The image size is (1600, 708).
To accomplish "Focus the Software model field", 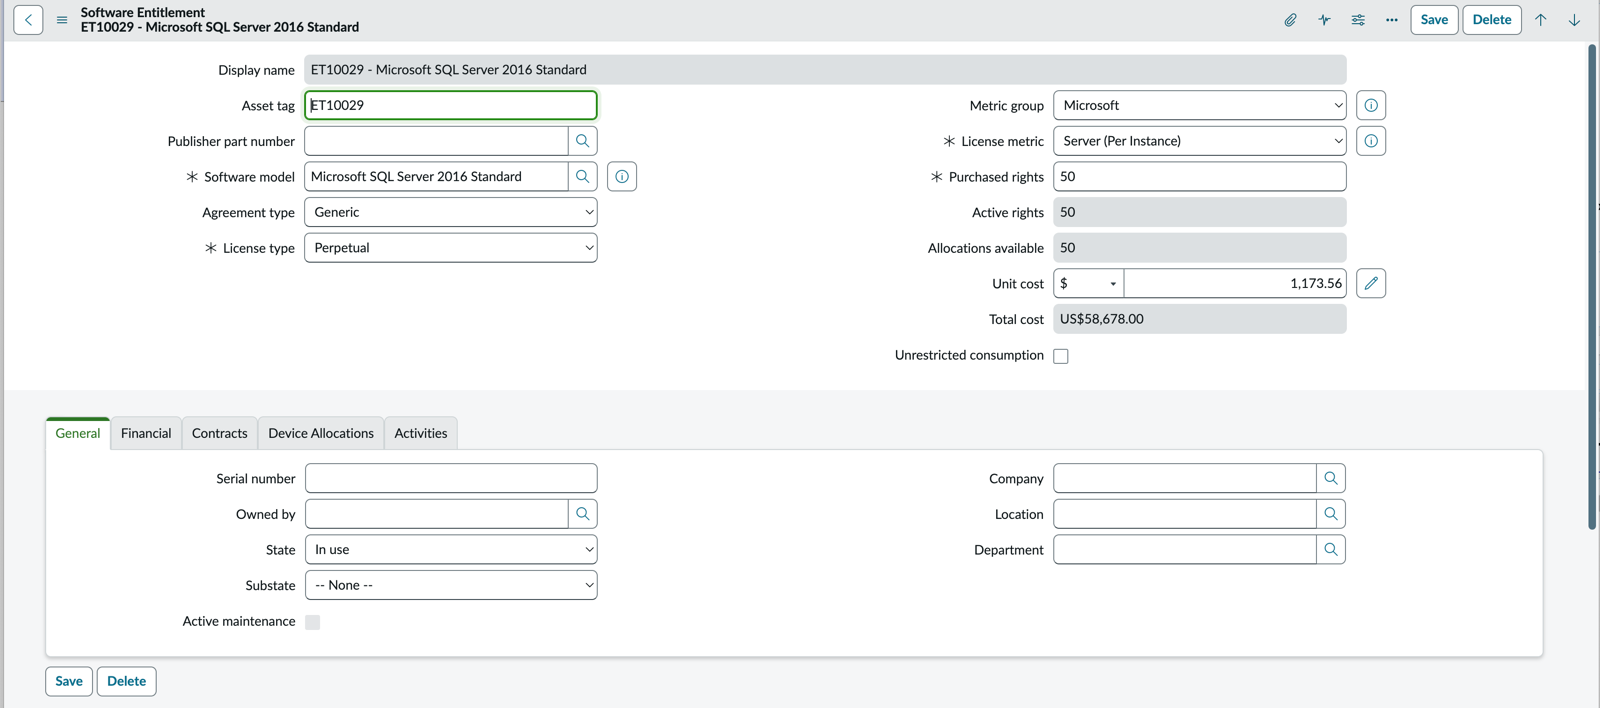I will coord(436,177).
